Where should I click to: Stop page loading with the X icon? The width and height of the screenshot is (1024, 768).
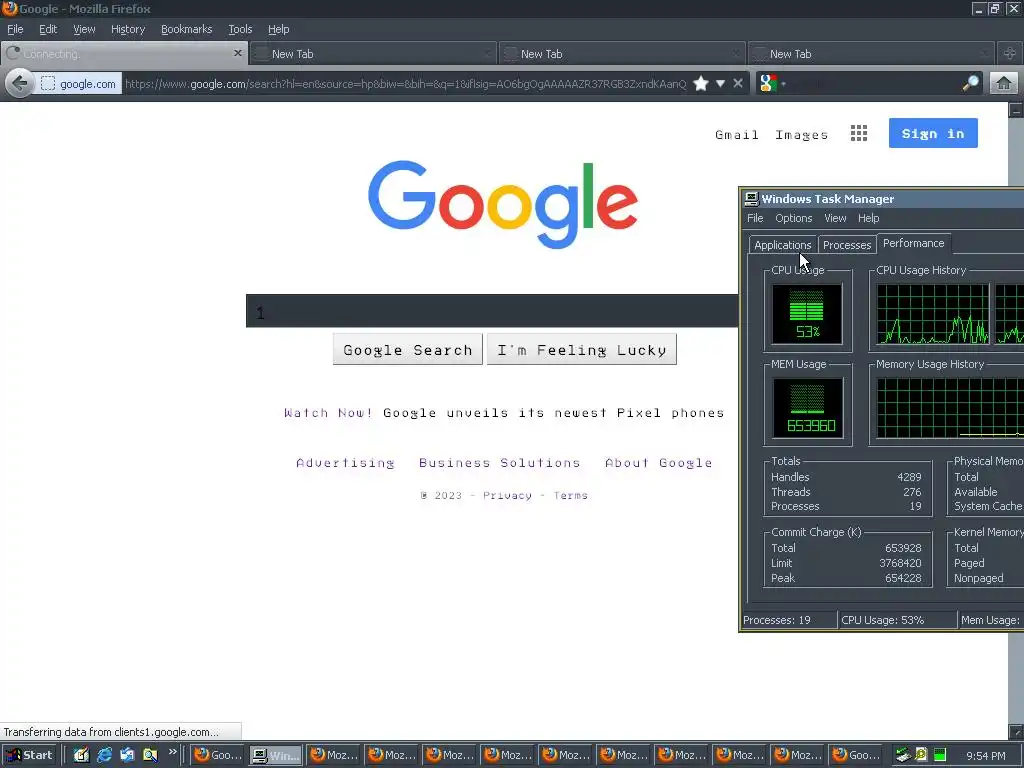(x=738, y=84)
